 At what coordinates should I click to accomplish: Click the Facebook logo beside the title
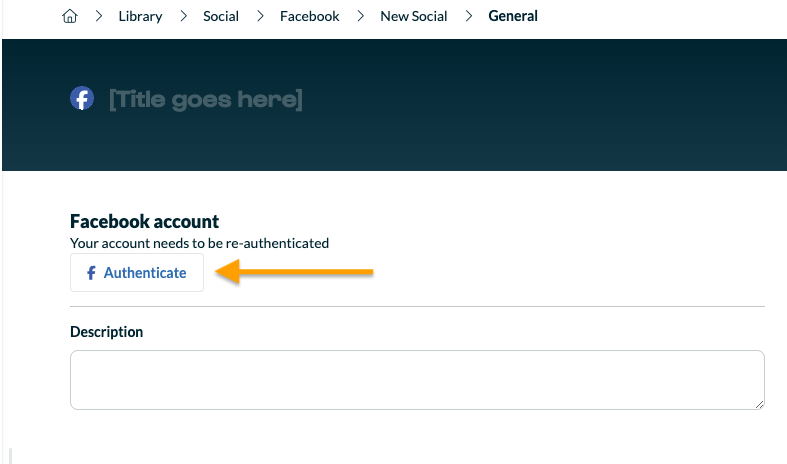[x=82, y=98]
